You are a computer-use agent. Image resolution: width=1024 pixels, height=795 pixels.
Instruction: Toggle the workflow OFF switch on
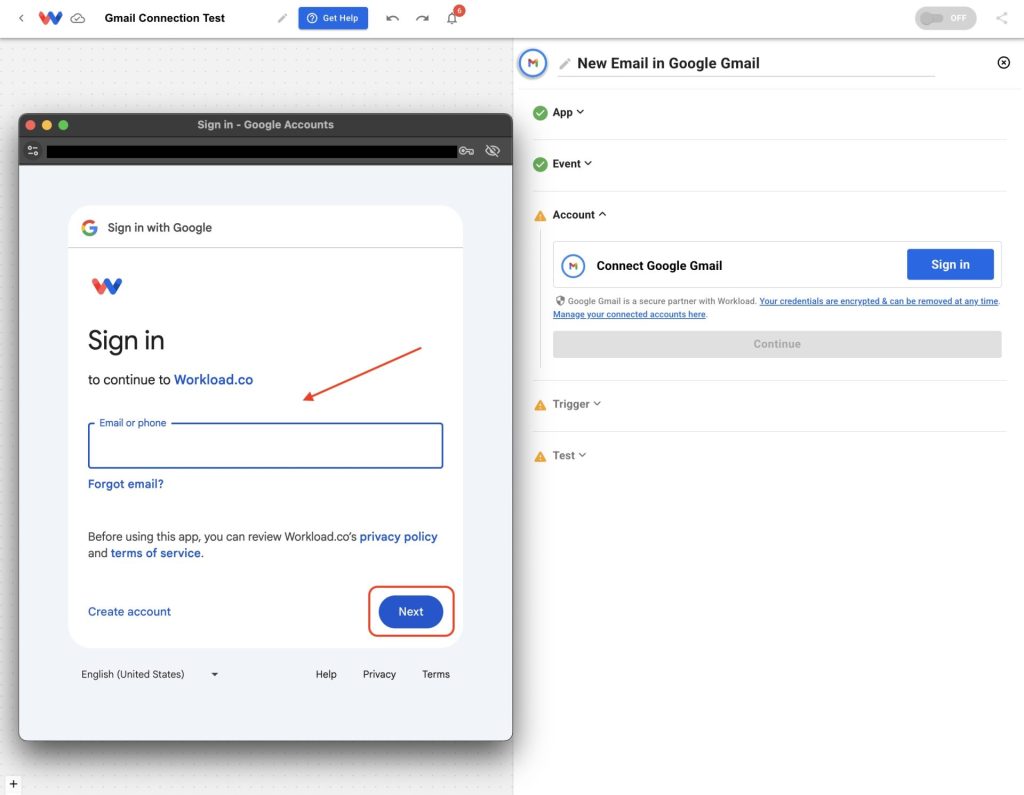point(945,18)
